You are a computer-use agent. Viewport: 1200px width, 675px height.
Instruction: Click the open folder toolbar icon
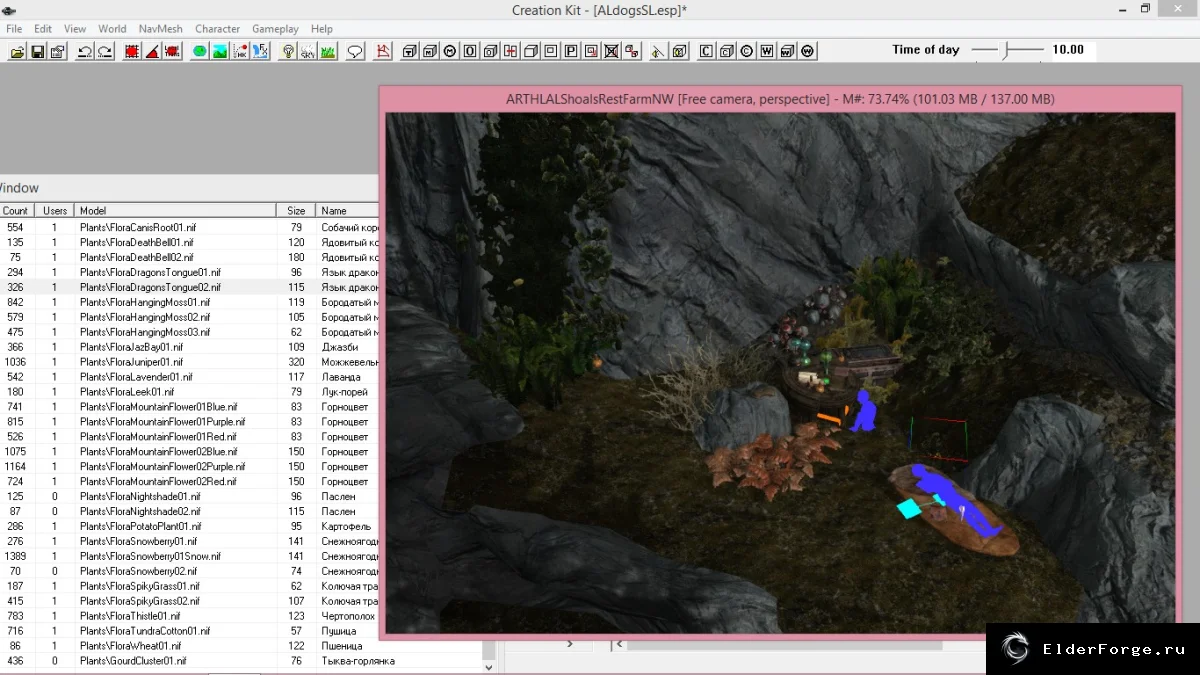pos(17,51)
